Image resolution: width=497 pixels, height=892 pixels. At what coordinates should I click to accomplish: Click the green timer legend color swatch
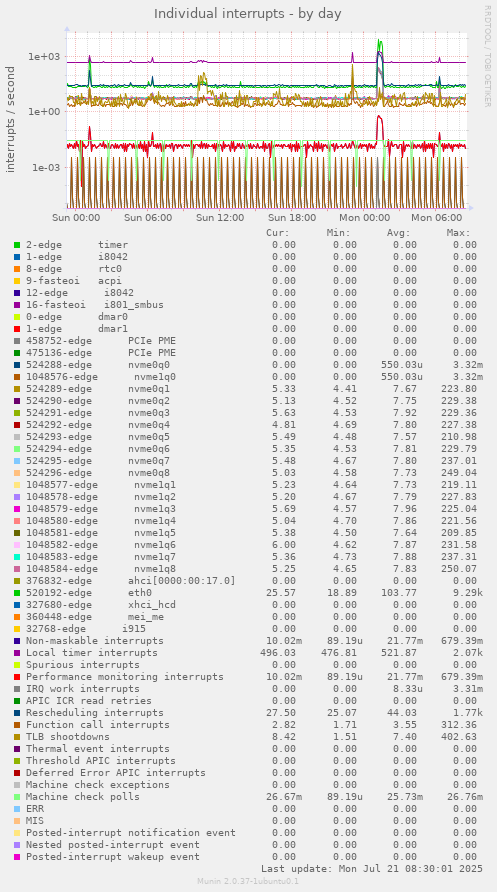point(16,245)
